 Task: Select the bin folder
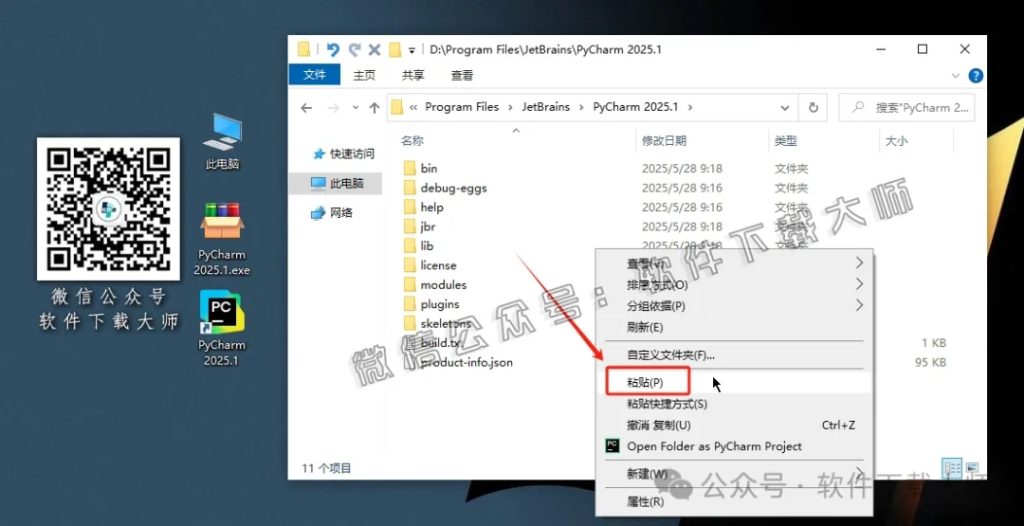tap(421, 169)
